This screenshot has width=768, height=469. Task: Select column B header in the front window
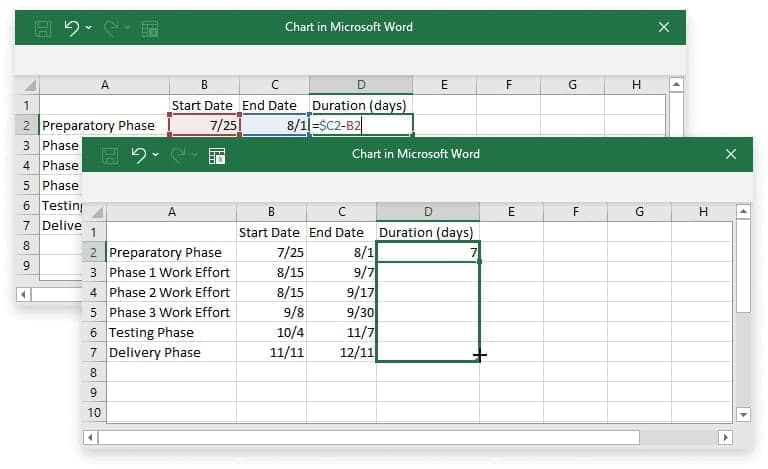(x=271, y=212)
